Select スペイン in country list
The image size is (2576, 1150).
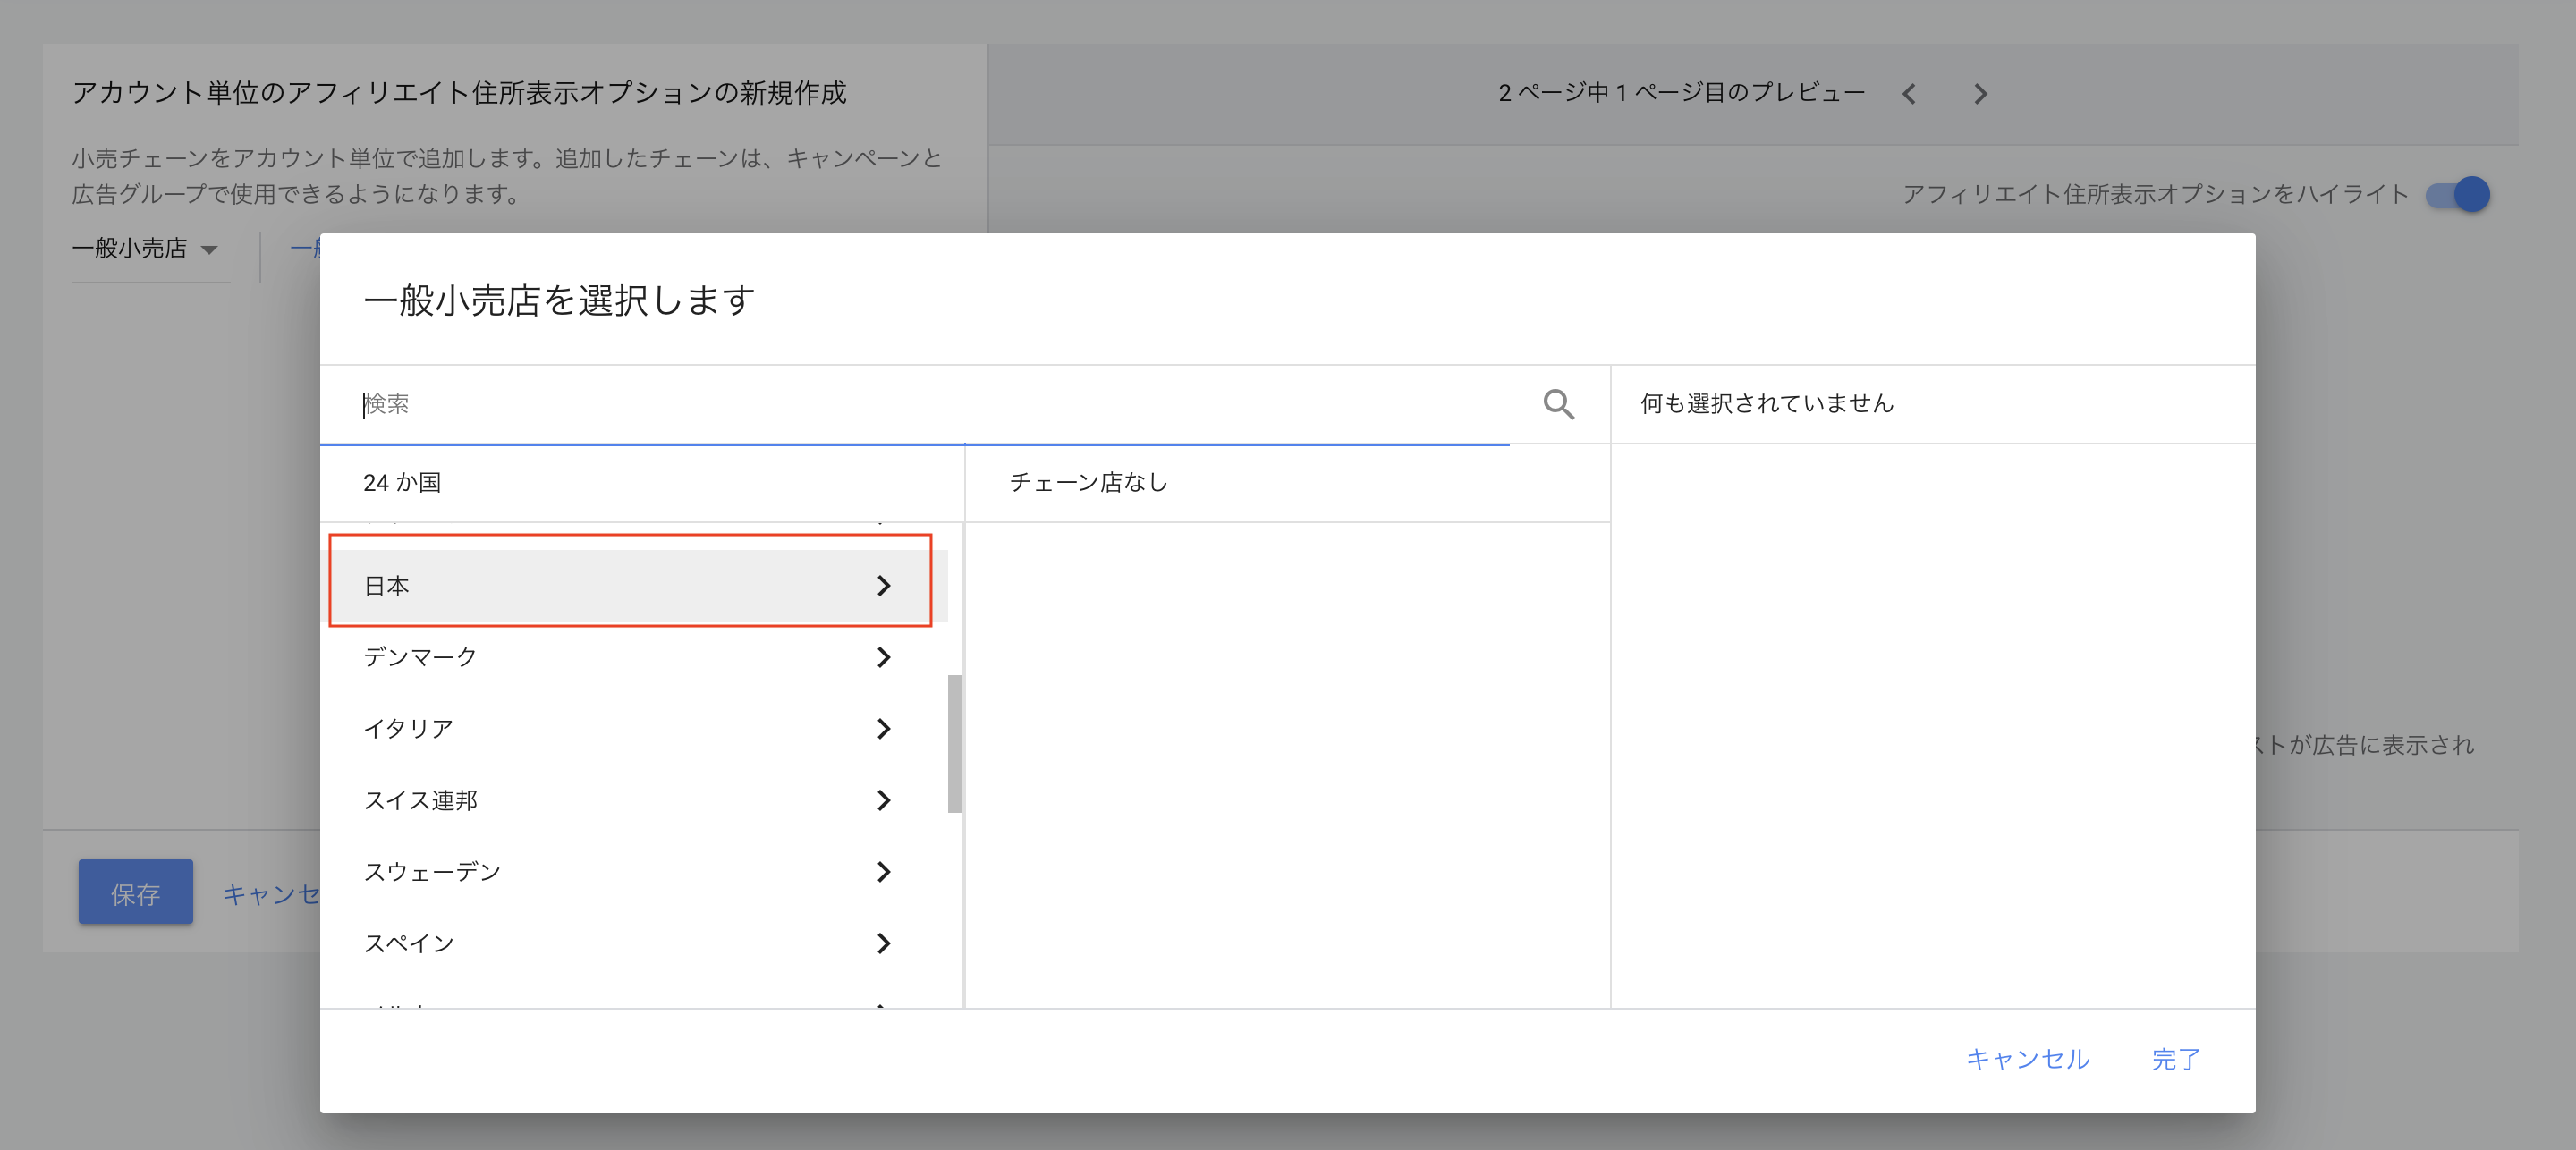408,943
